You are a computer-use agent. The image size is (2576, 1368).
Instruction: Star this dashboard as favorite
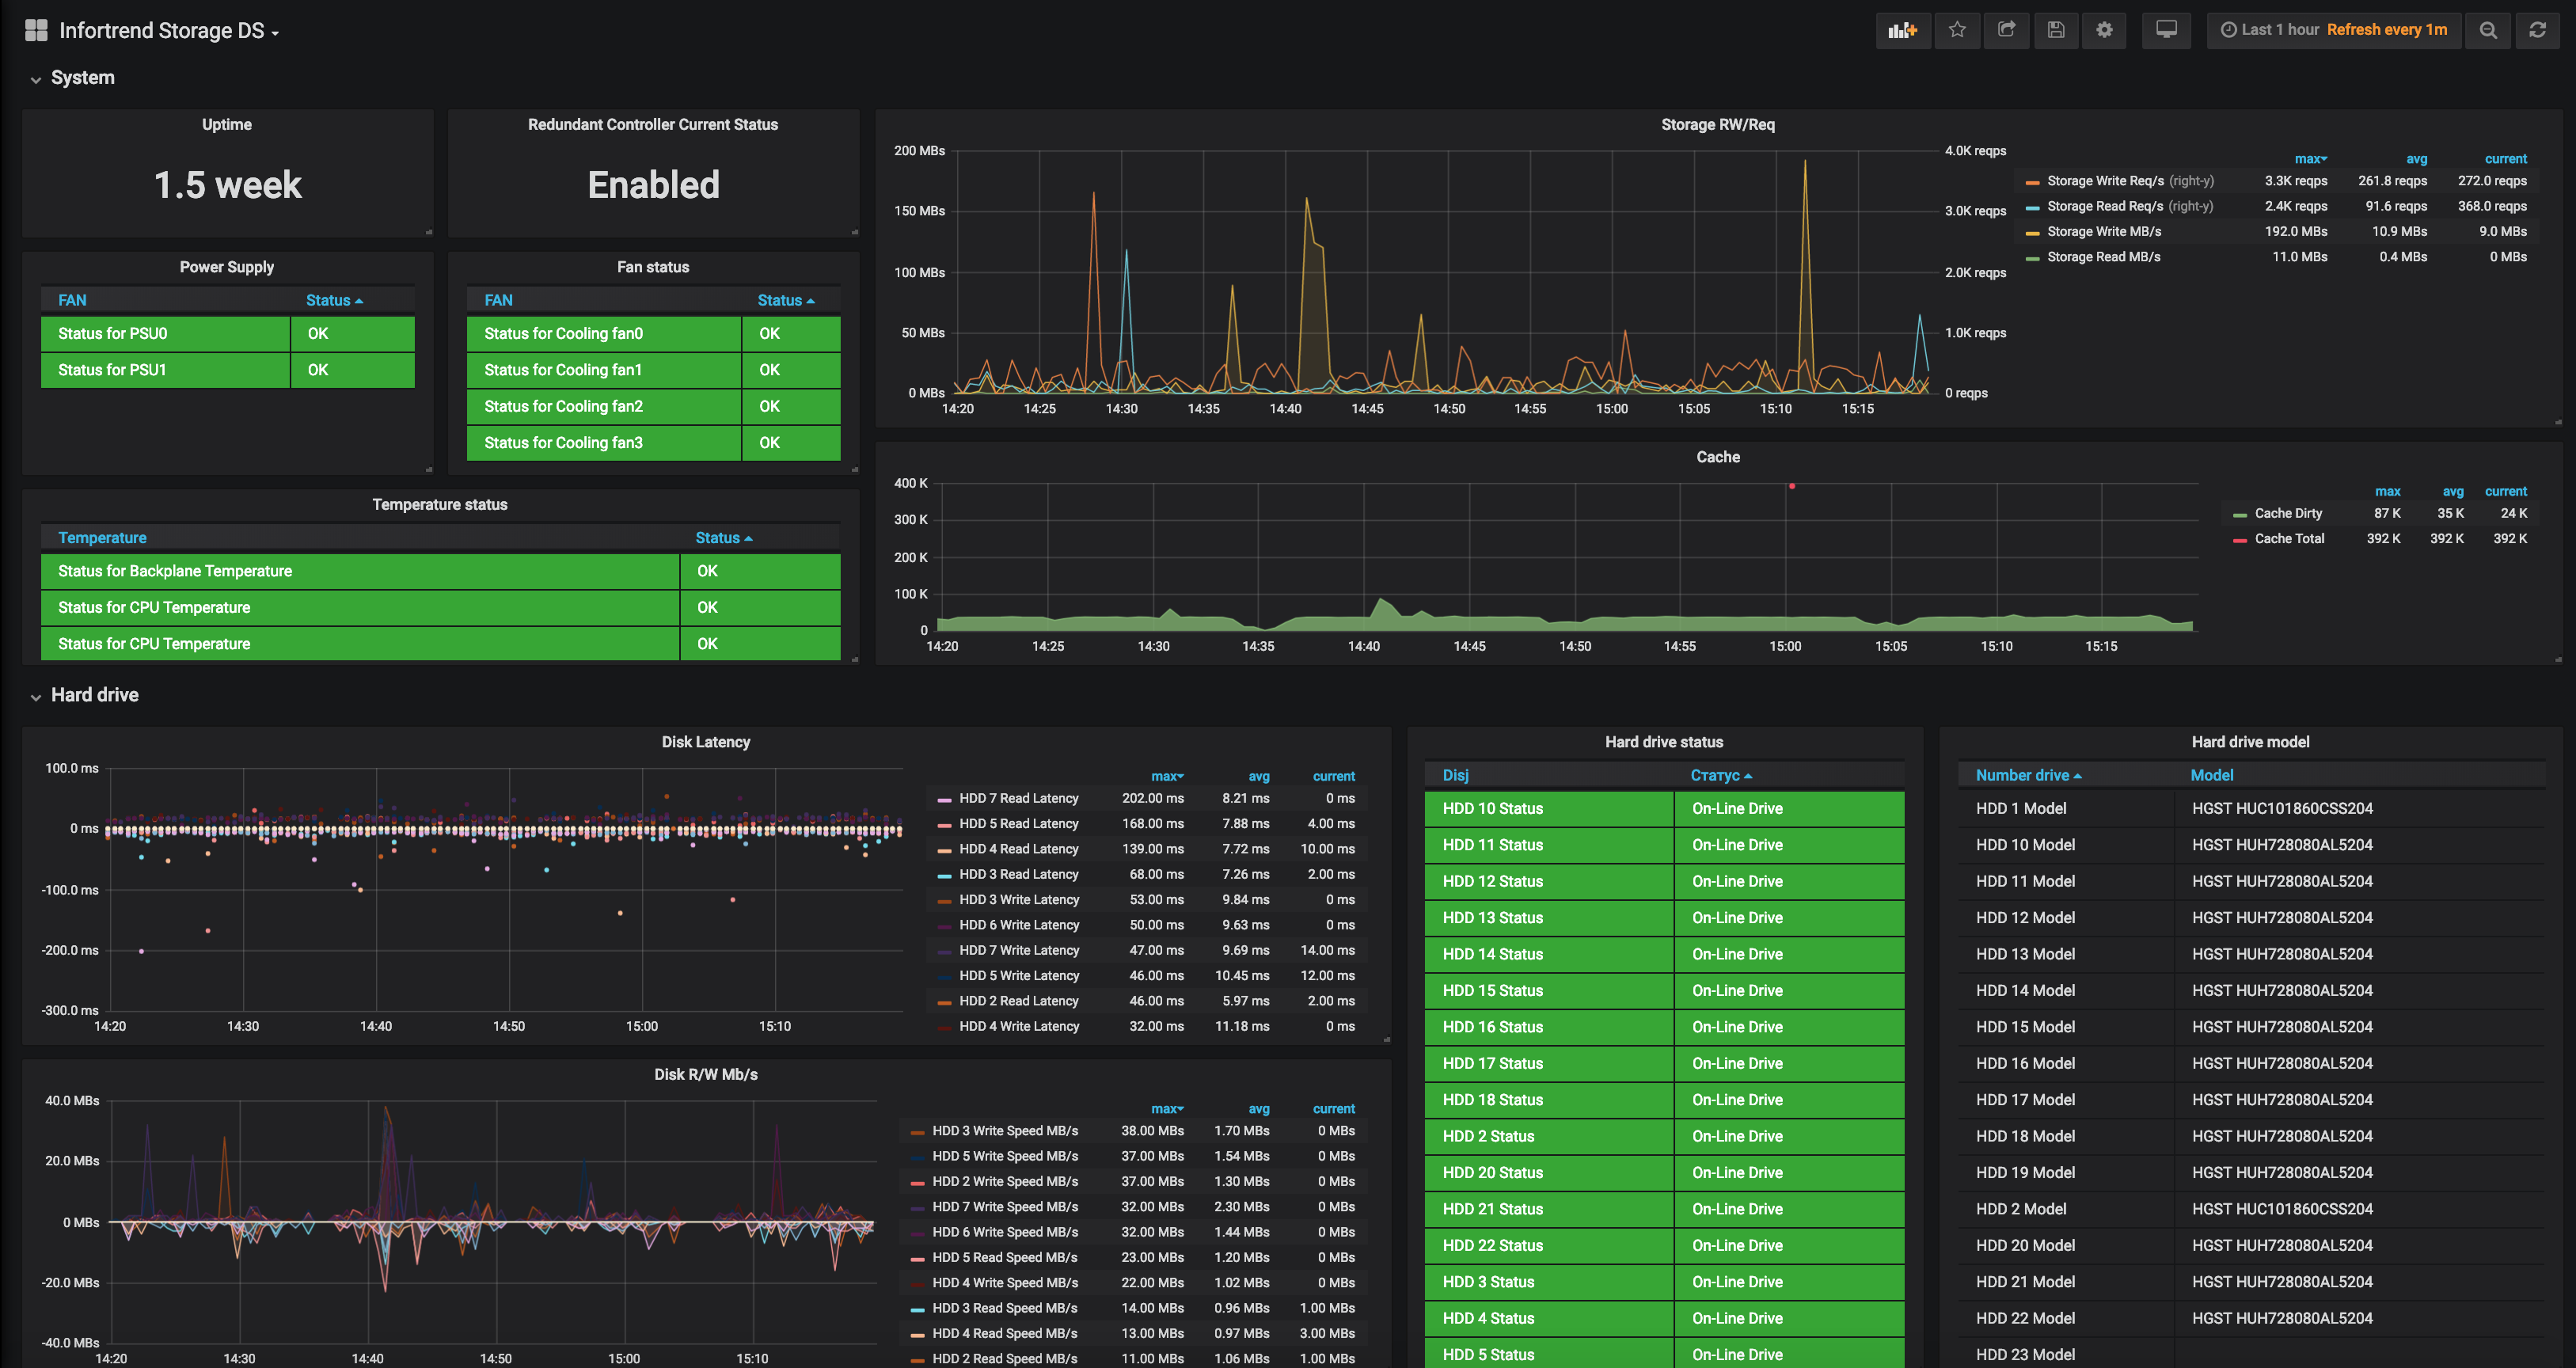point(1957,30)
